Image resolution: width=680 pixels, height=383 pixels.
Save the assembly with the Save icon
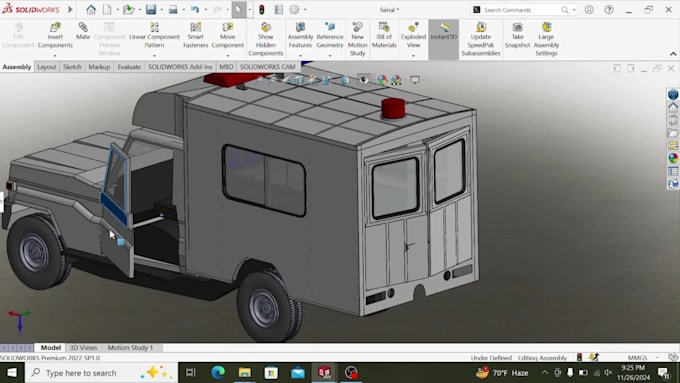(x=151, y=9)
